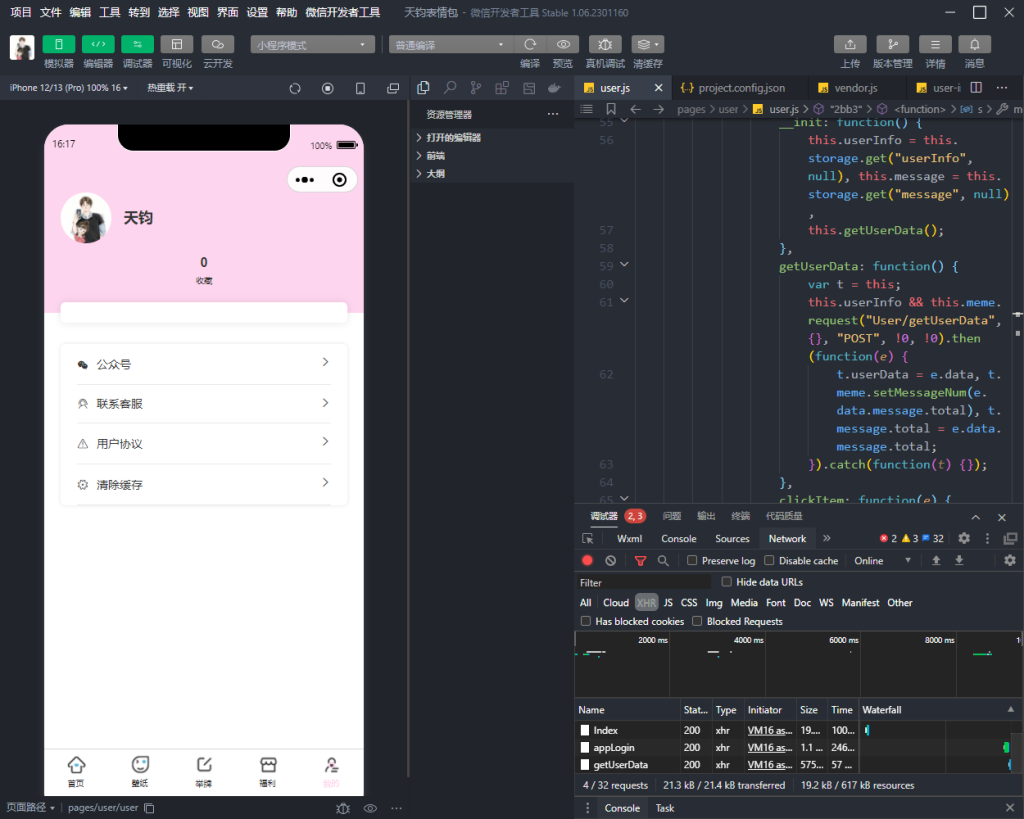Toggle the editor bookmark icon
The height and width of the screenshot is (819, 1024).
coord(611,108)
